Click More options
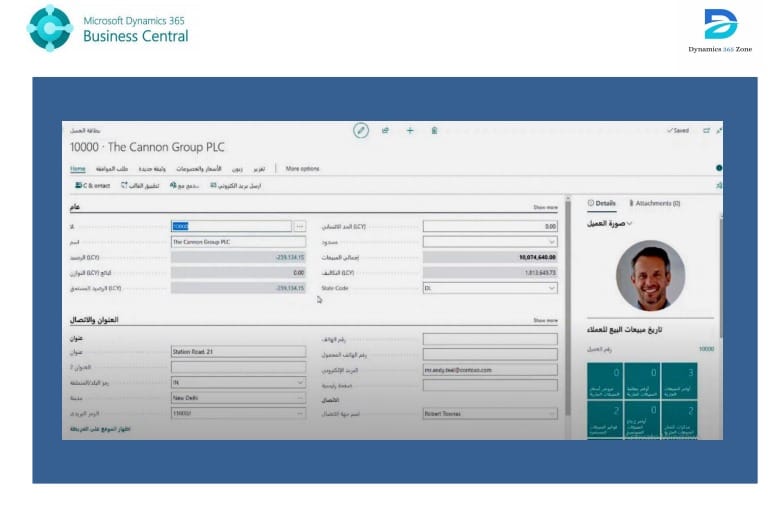The image size is (782, 530). click(302, 169)
